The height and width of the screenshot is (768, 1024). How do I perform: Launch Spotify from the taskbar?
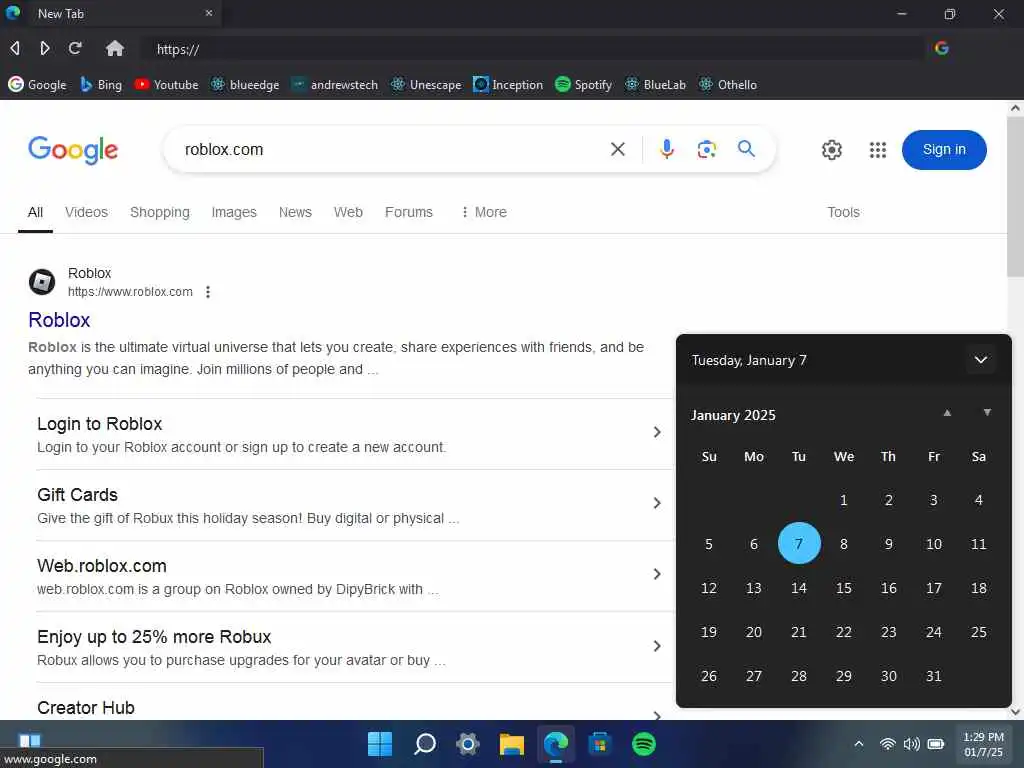(x=644, y=744)
